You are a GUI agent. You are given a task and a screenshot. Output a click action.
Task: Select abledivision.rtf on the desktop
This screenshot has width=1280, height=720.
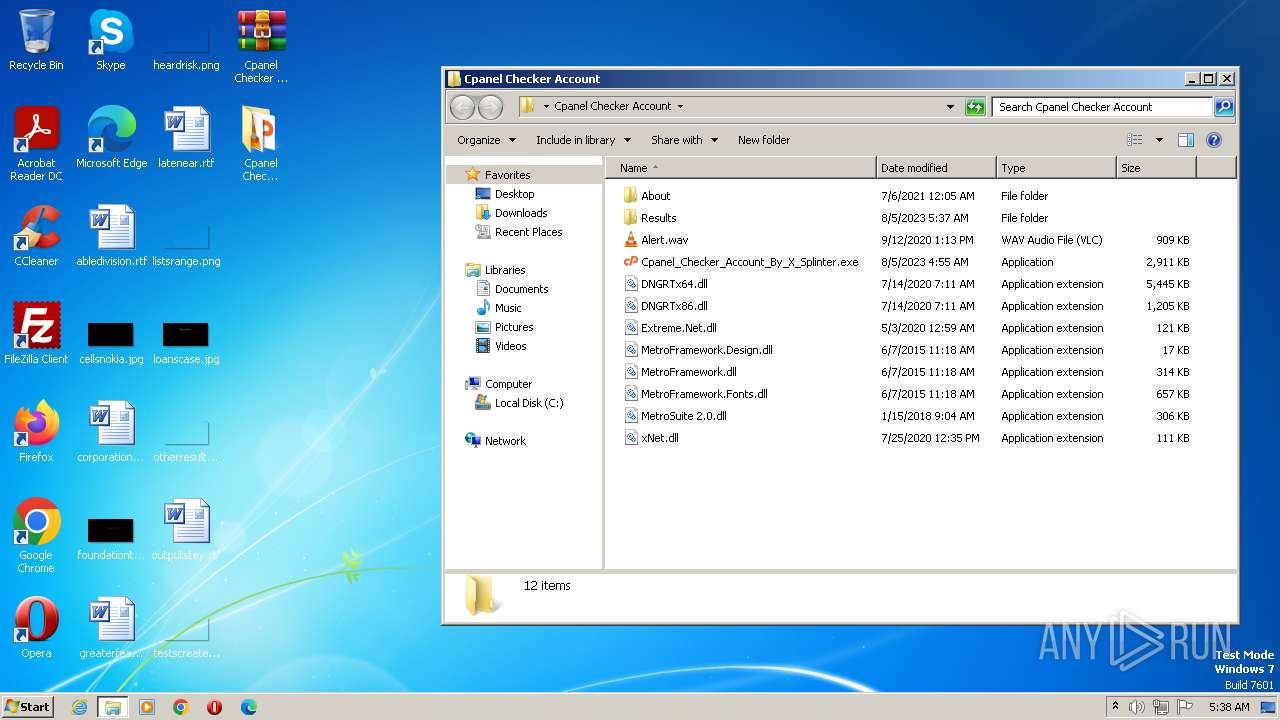tap(111, 236)
